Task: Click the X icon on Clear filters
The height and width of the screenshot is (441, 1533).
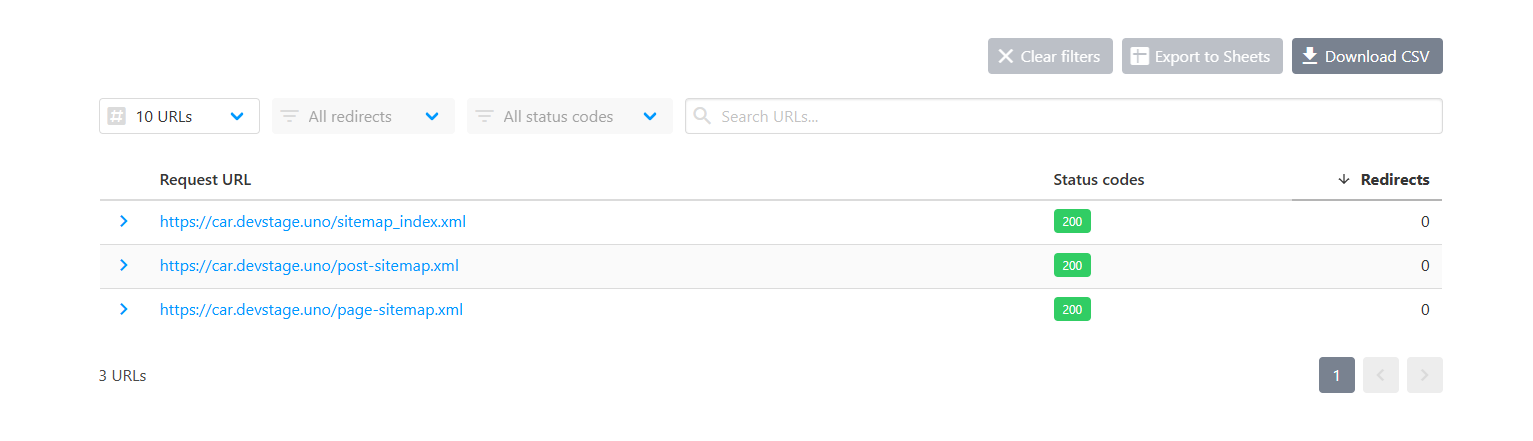Action: 1006,57
